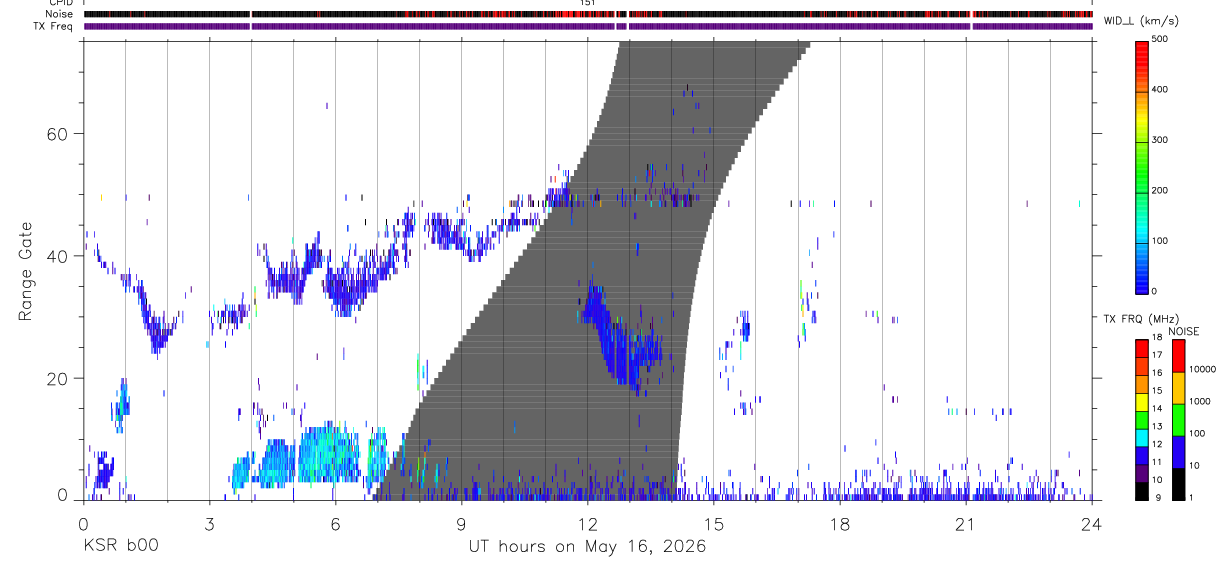Click the 16 MHz label on TX FRQ legend

pos(1157,373)
